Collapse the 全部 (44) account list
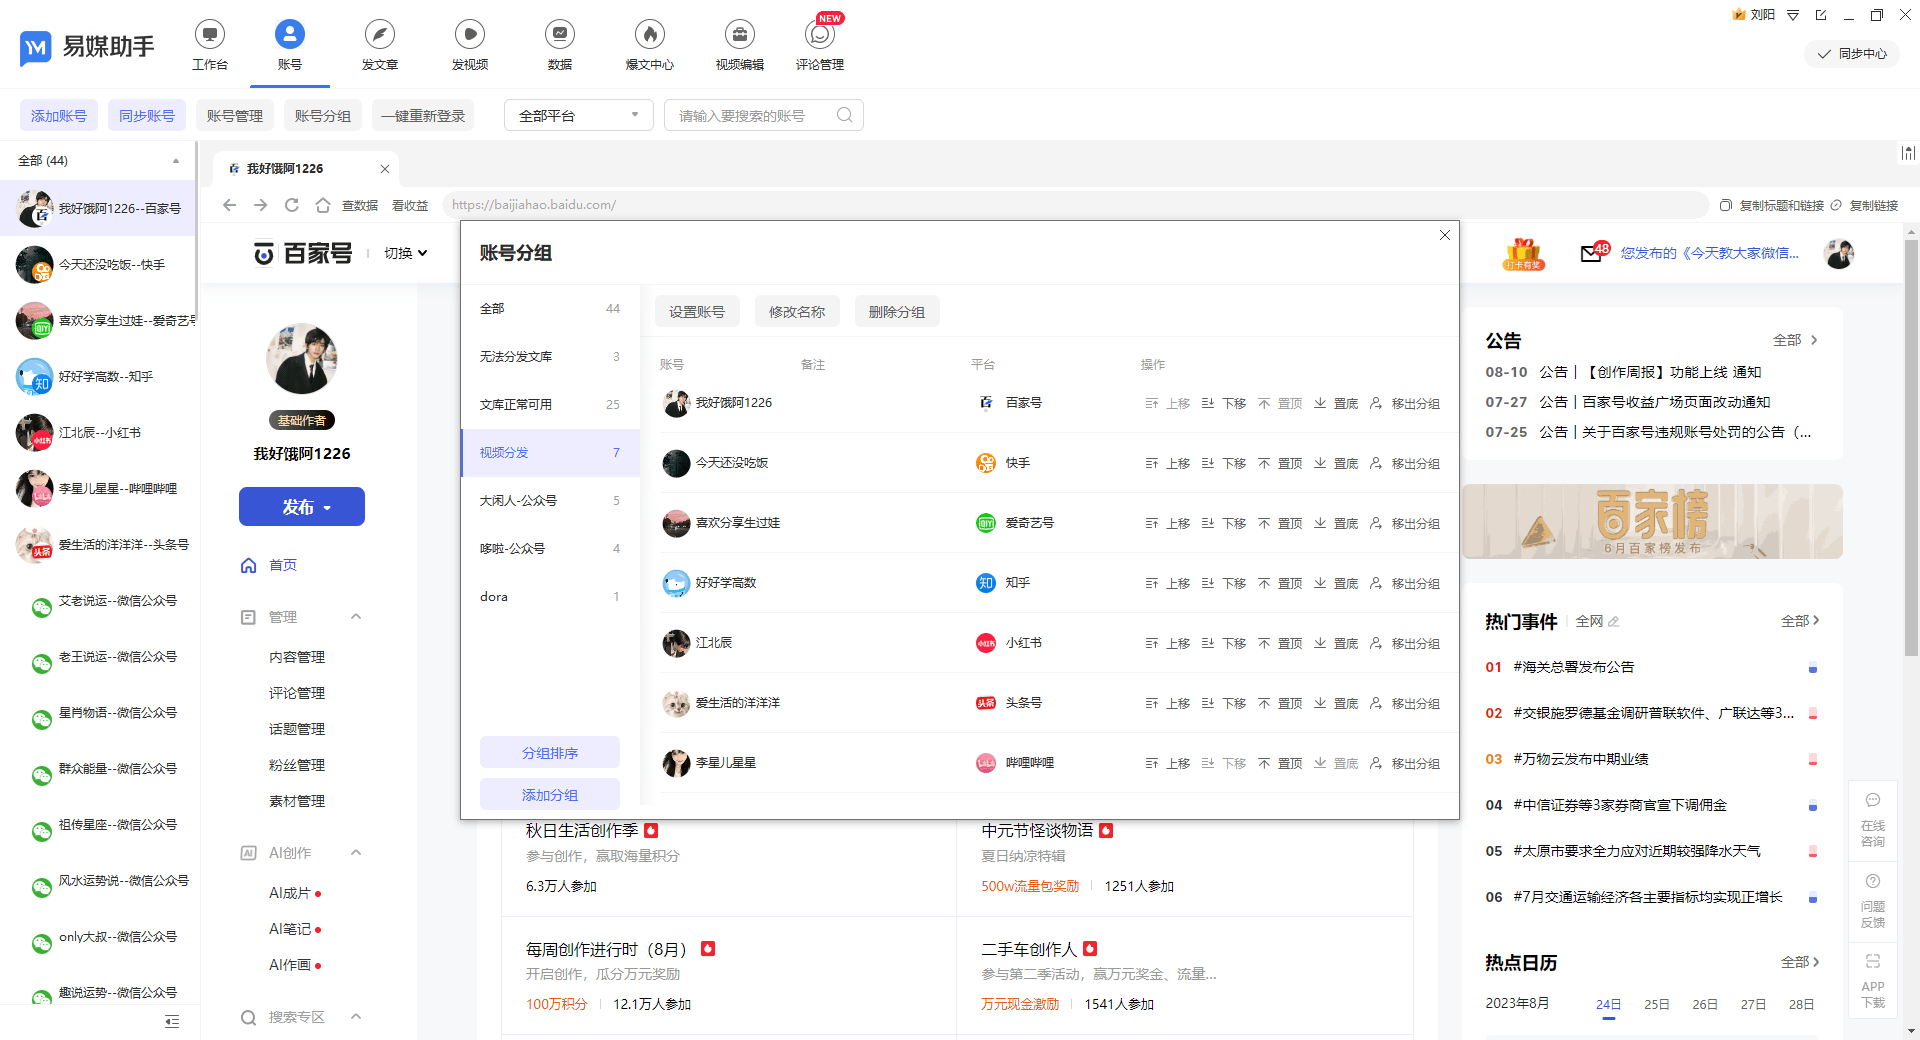Viewport: 1920px width, 1040px height. coord(176,161)
